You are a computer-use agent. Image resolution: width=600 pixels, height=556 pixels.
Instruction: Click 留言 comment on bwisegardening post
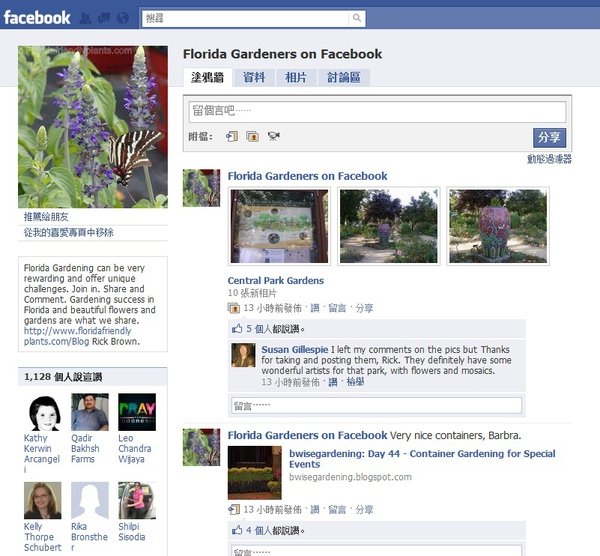pyautogui.click(x=337, y=510)
